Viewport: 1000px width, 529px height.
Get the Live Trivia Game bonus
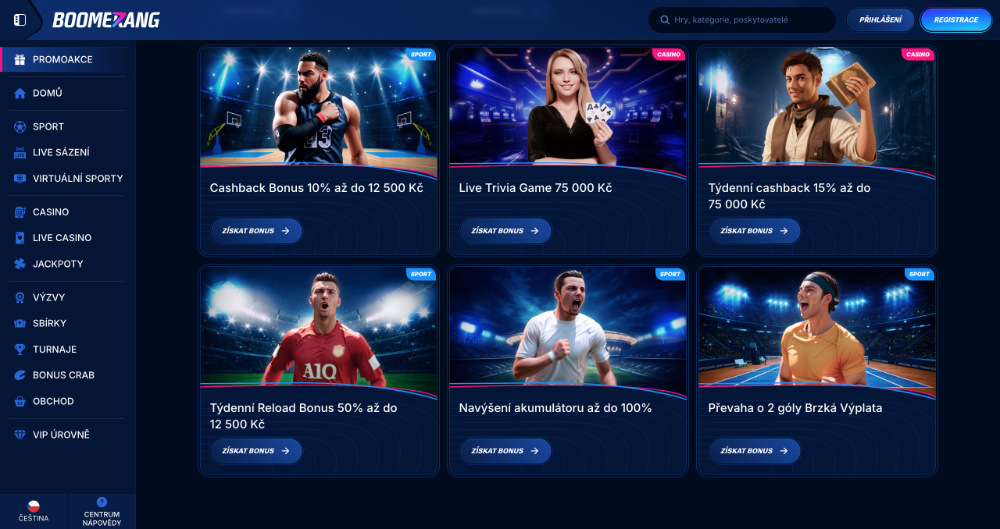[505, 231]
